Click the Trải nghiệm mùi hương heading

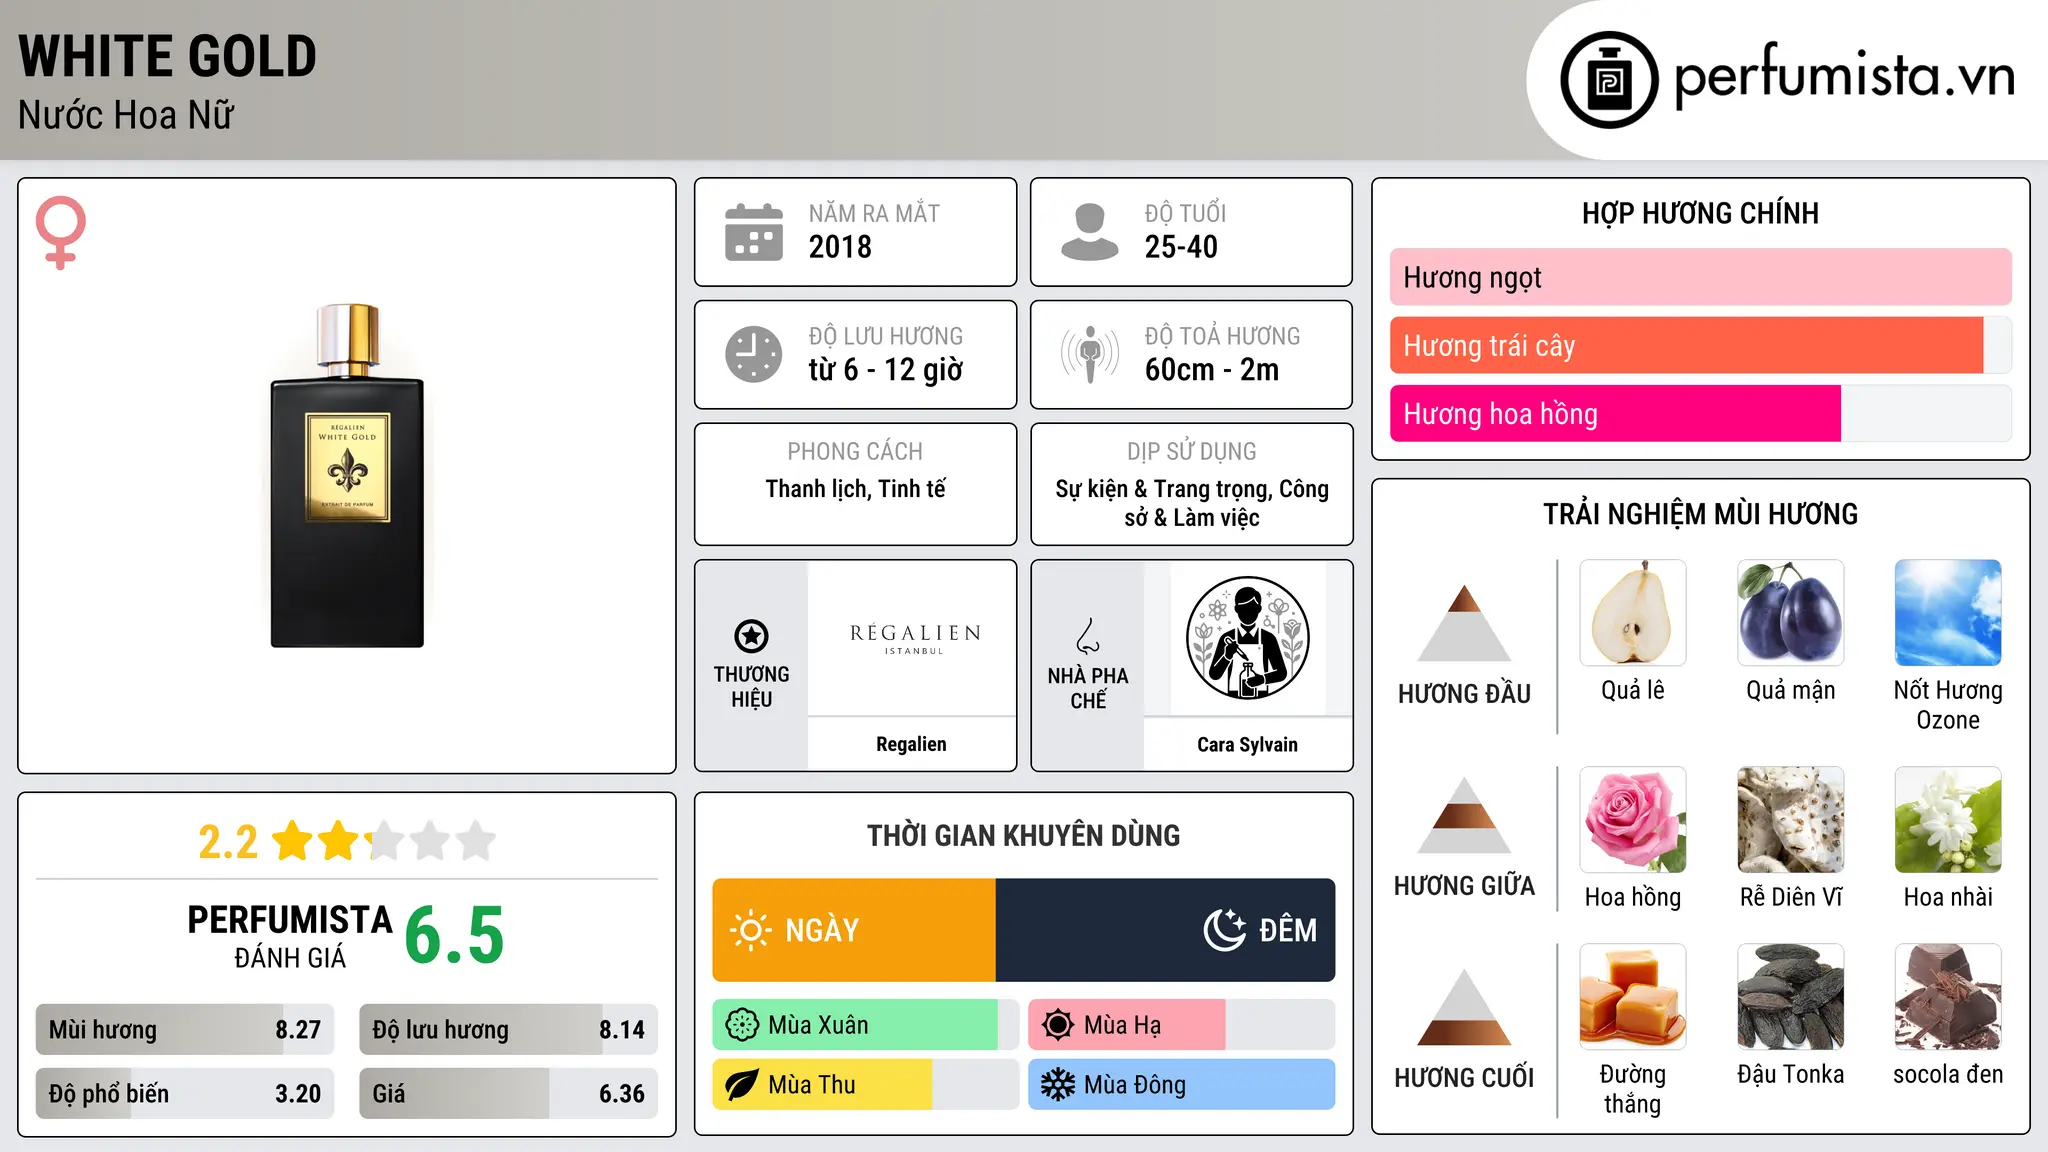point(1700,514)
